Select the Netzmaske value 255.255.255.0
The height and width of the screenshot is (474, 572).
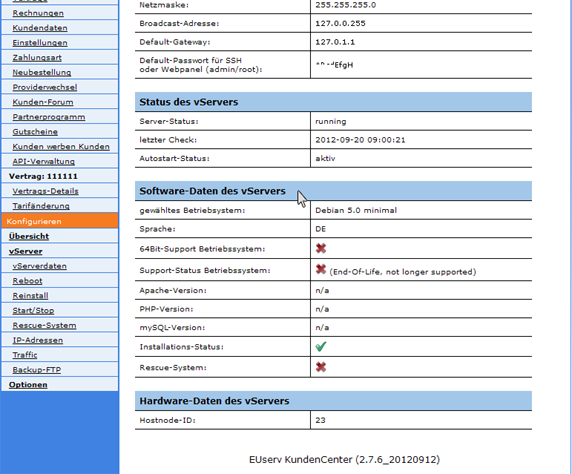(346, 5)
